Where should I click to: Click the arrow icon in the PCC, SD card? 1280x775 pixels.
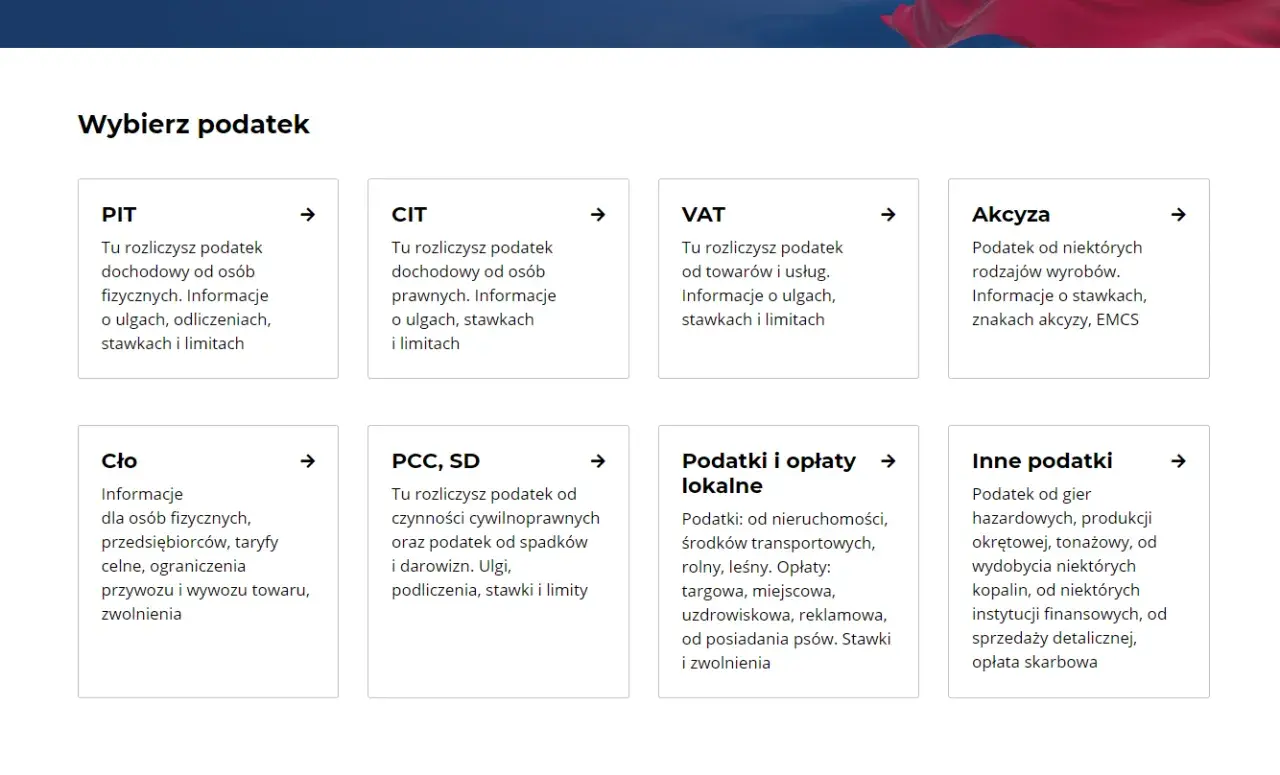tap(598, 461)
